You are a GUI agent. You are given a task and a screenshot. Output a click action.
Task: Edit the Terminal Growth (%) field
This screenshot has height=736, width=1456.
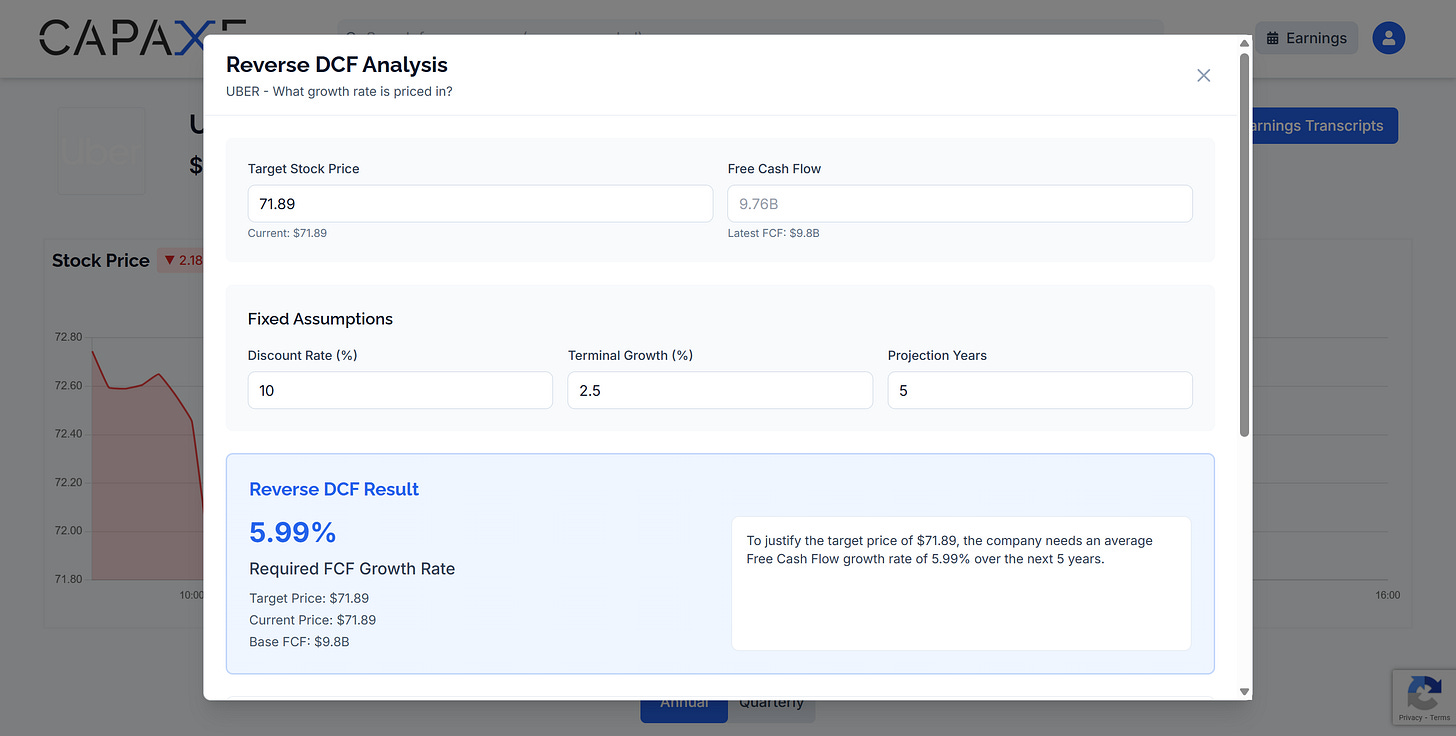pos(720,391)
